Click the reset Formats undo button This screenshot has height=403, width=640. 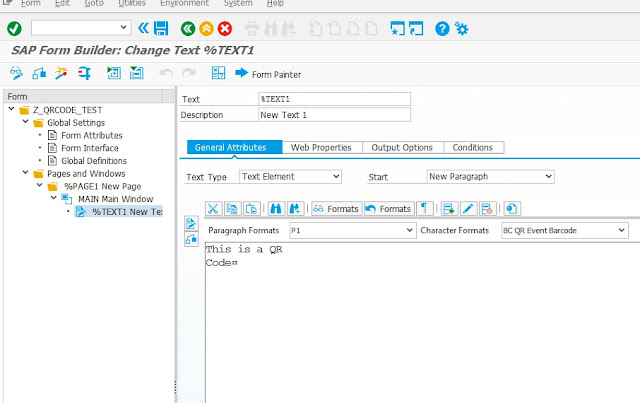(389, 209)
